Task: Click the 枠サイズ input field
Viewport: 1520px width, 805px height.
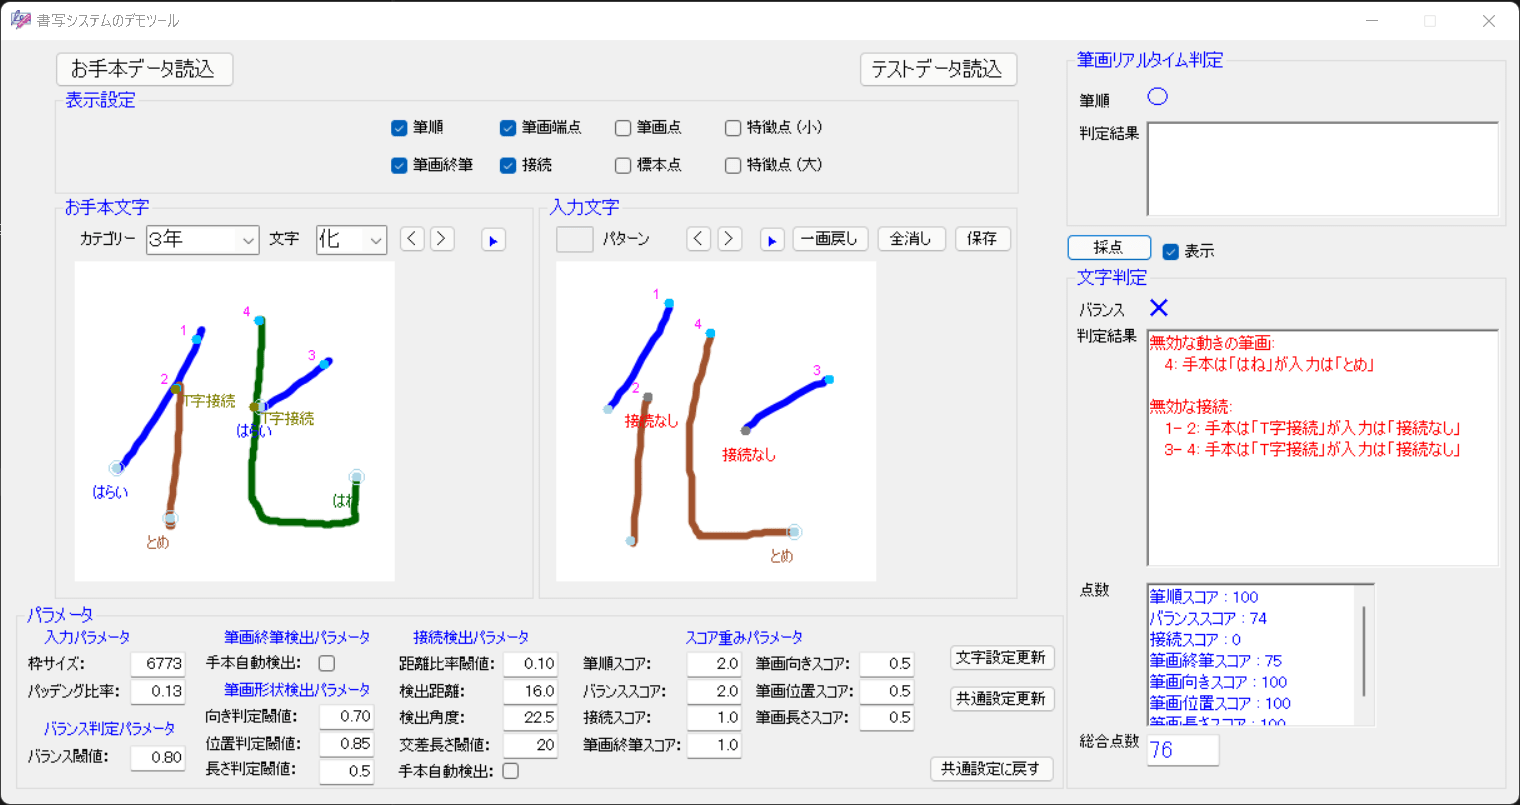Action: (158, 663)
